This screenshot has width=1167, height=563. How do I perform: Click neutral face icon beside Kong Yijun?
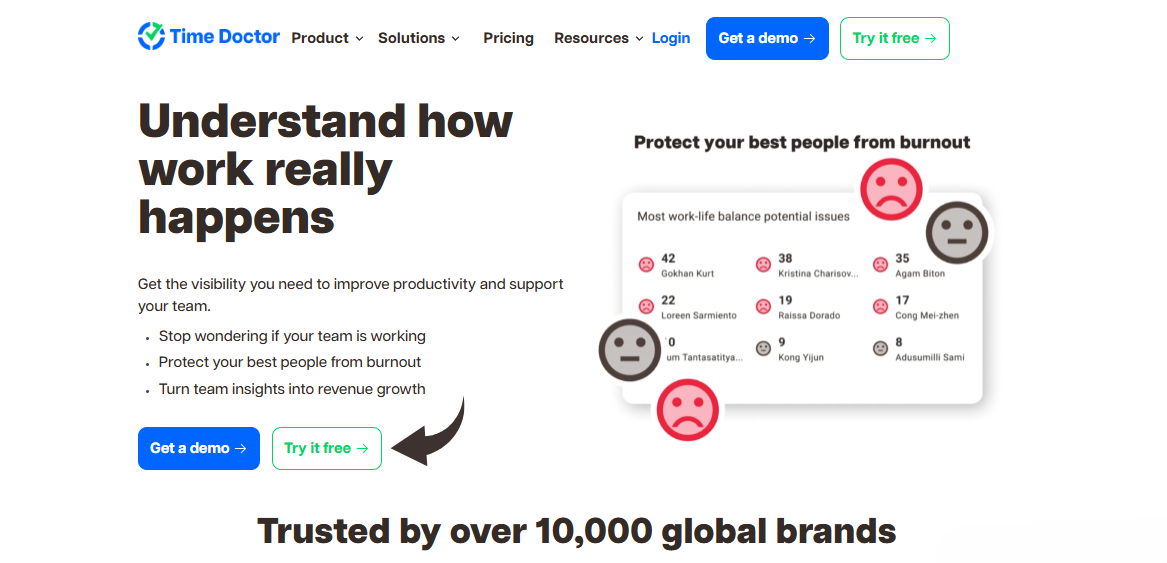click(x=763, y=349)
